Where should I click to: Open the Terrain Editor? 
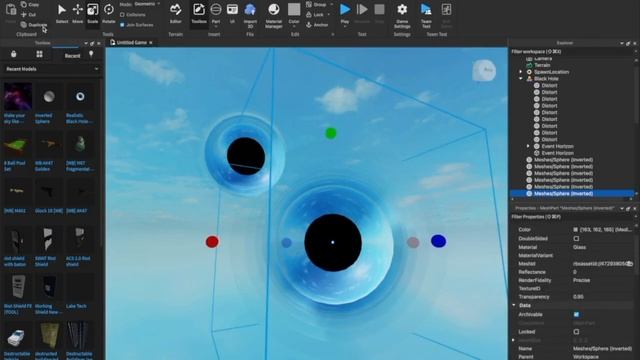tap(176, 12)
